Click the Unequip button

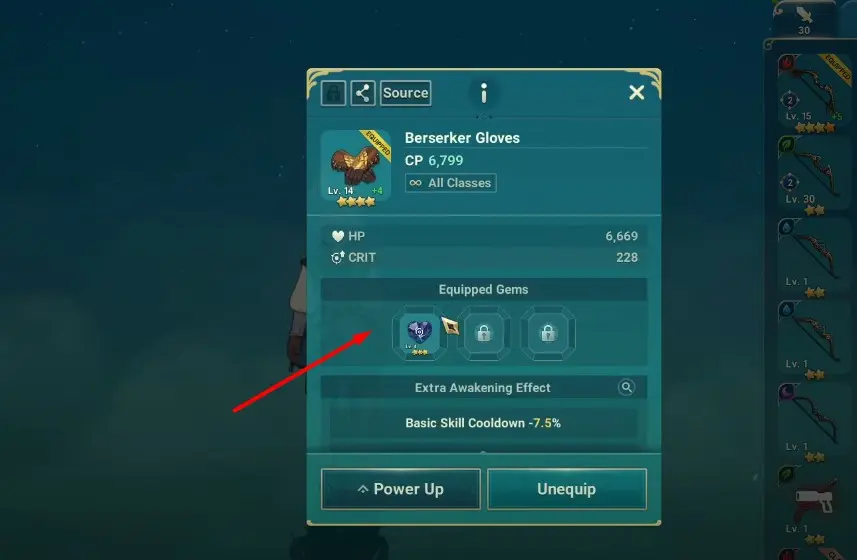click(x=567, y=489)
